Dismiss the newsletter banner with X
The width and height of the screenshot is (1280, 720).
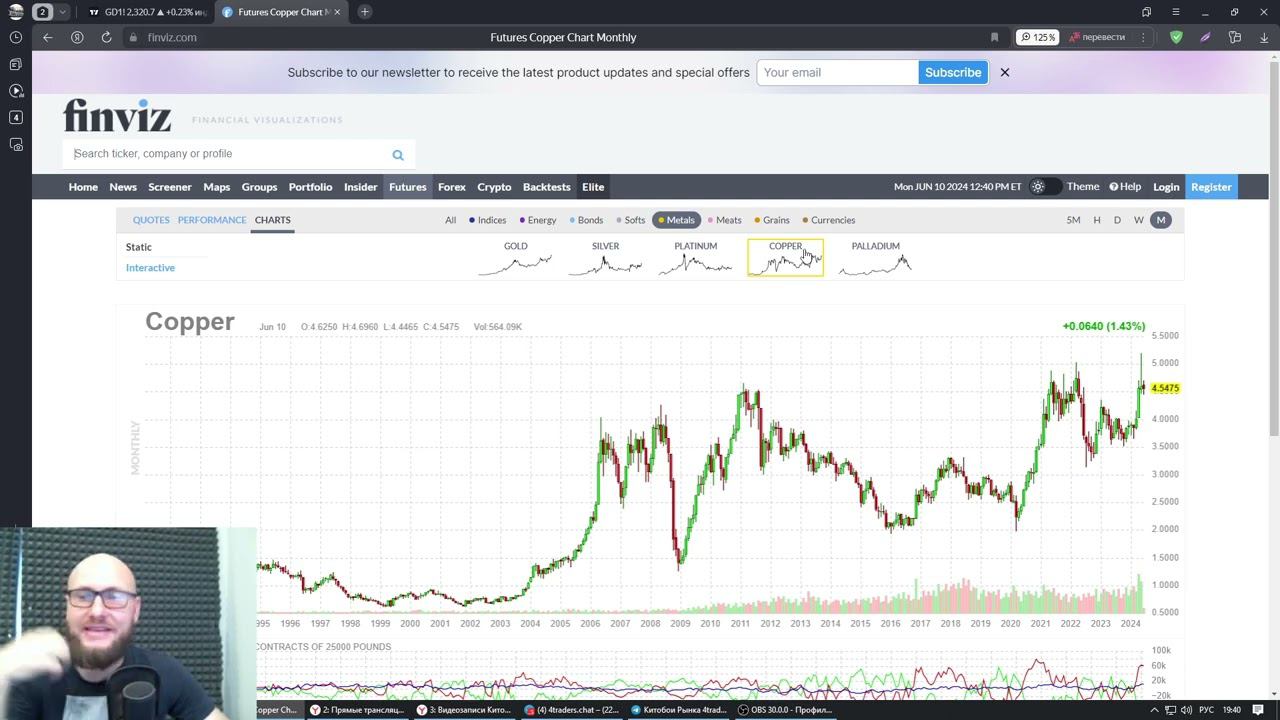[x=1005, y=72]
